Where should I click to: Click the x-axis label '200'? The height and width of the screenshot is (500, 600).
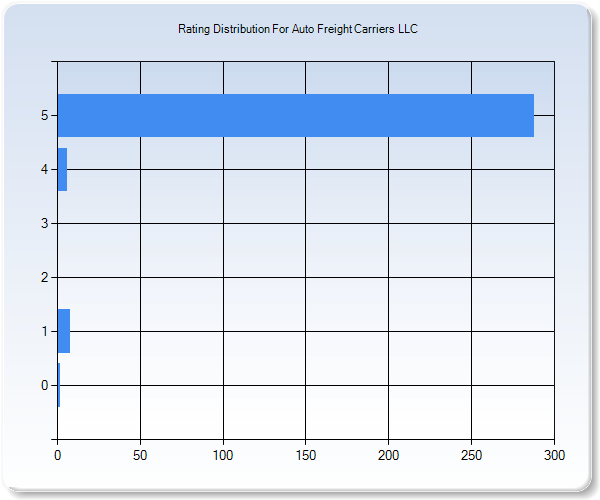[388, 455]
